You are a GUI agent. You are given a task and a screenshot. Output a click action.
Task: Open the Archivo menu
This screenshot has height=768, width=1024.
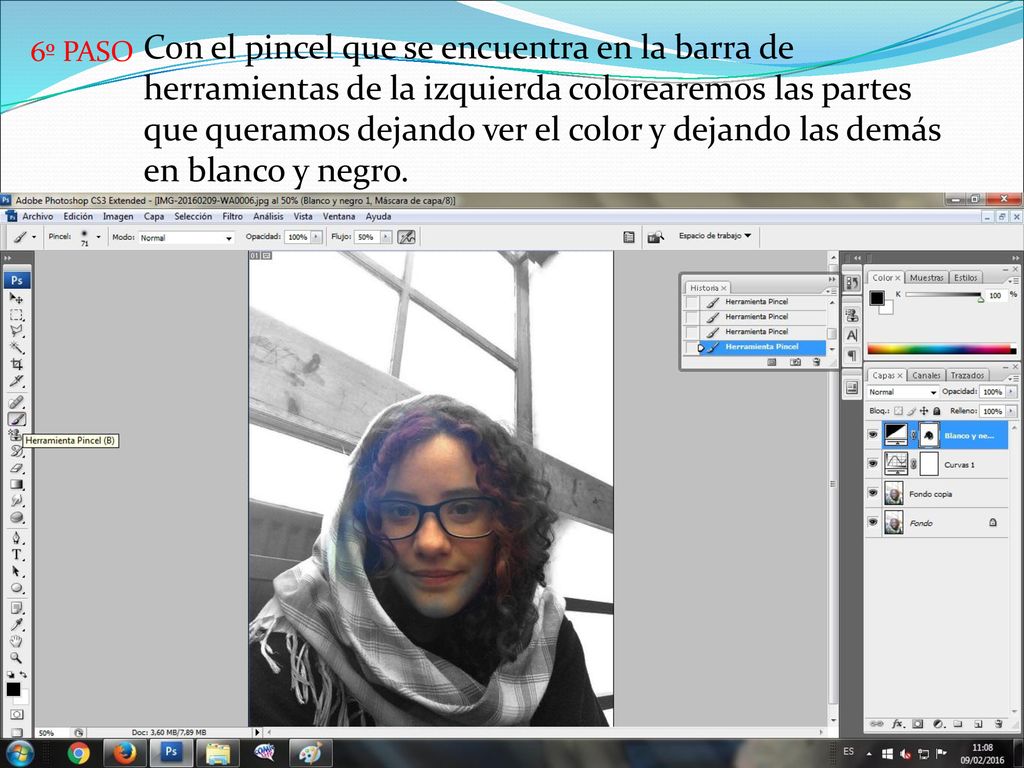pyautogui.click(x=37, y=216)
